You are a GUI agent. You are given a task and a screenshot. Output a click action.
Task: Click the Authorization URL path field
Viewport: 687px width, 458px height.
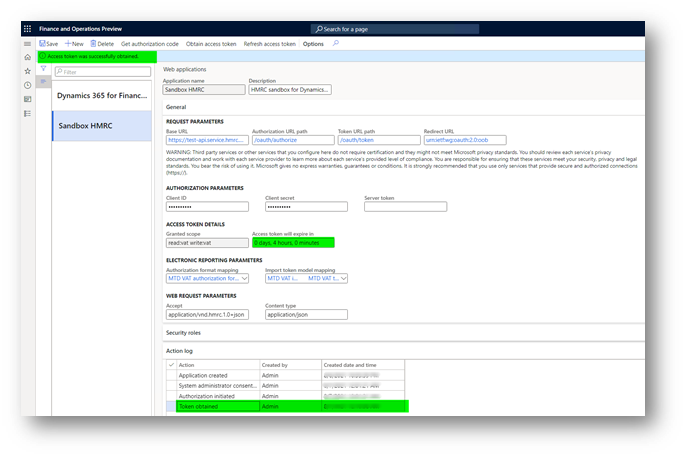click(x=293, y=140)
